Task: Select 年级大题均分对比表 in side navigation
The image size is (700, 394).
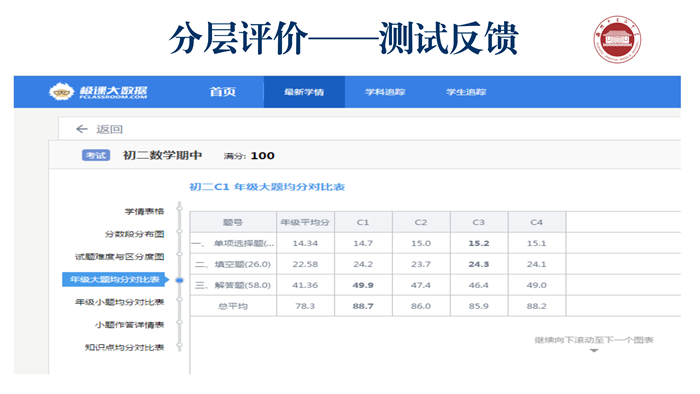Action: pos(115,279)
